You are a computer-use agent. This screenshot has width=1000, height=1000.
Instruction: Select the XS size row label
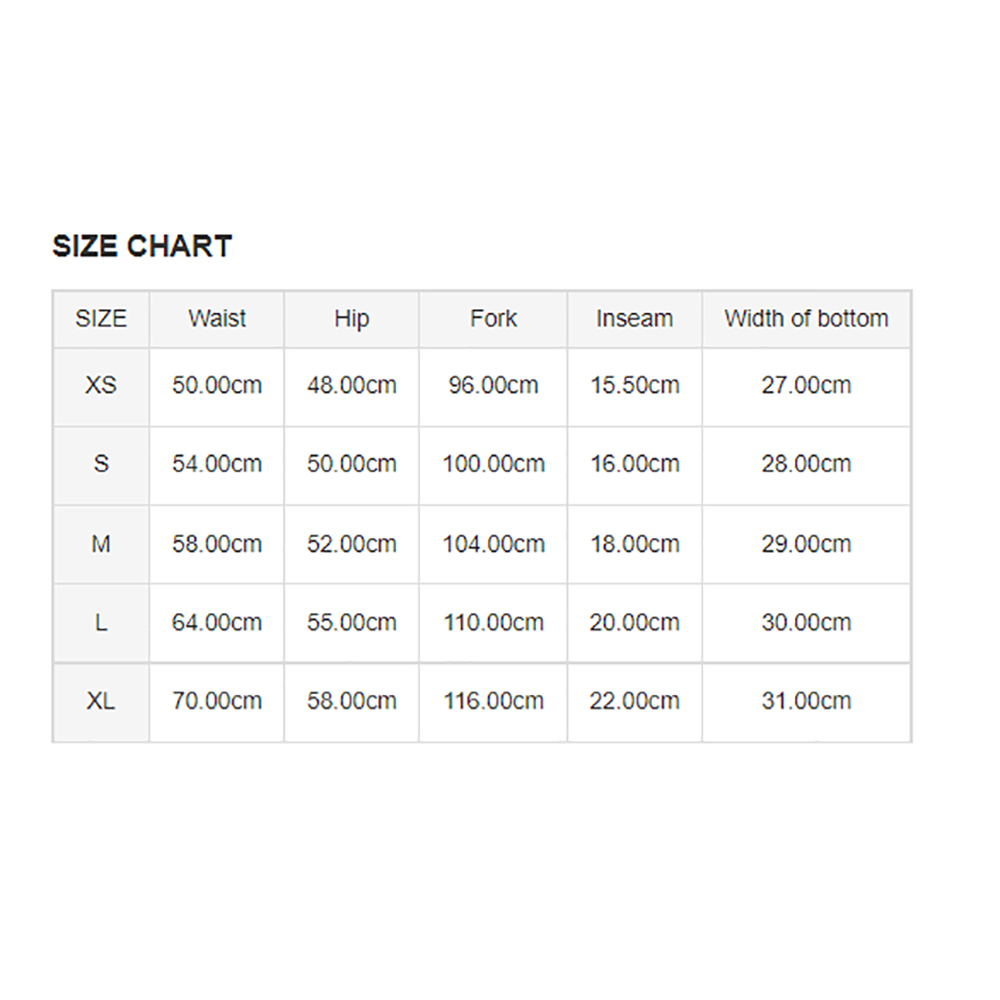[x=101, y=386]
